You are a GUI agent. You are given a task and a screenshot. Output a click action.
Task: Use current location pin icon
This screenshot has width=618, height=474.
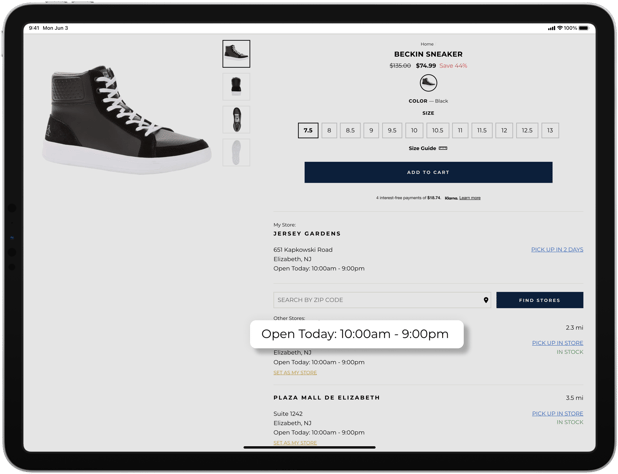pos(486,300)
